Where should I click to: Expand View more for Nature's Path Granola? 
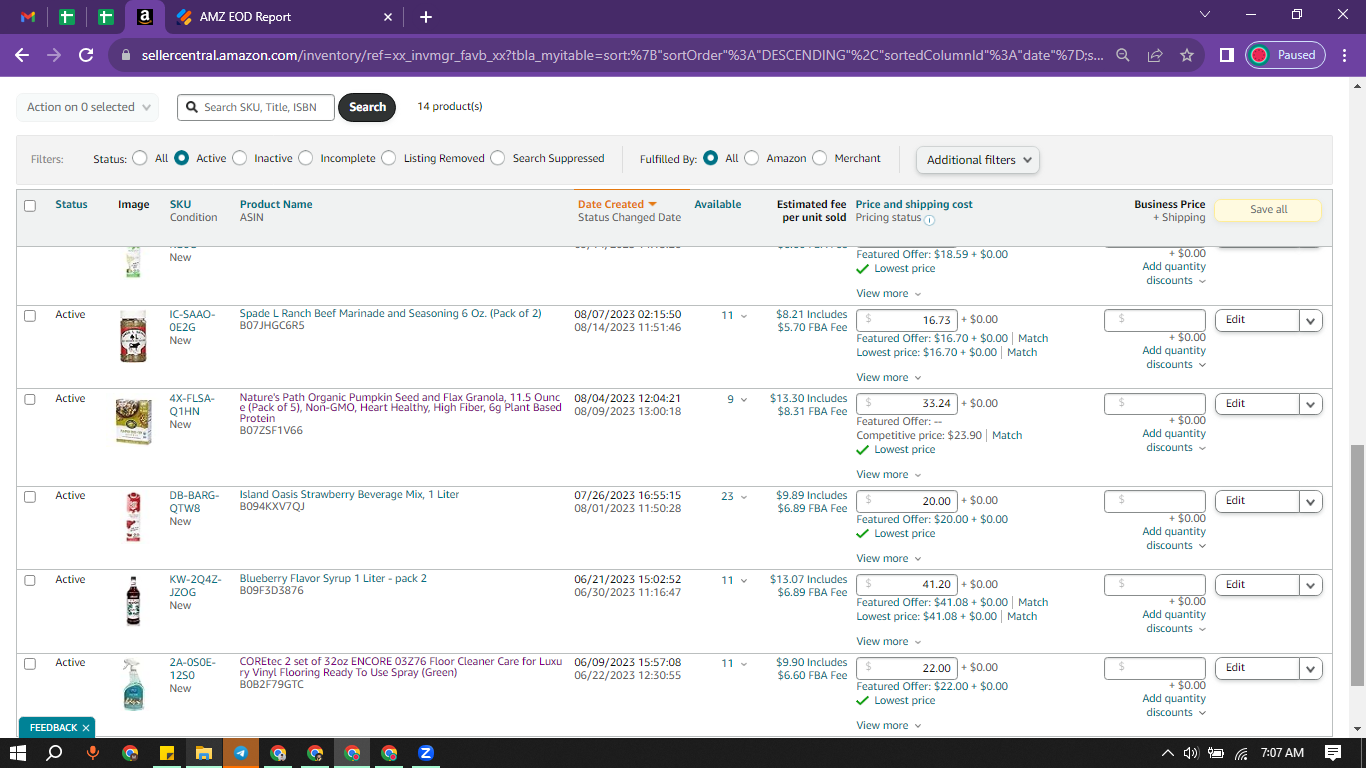888,475
